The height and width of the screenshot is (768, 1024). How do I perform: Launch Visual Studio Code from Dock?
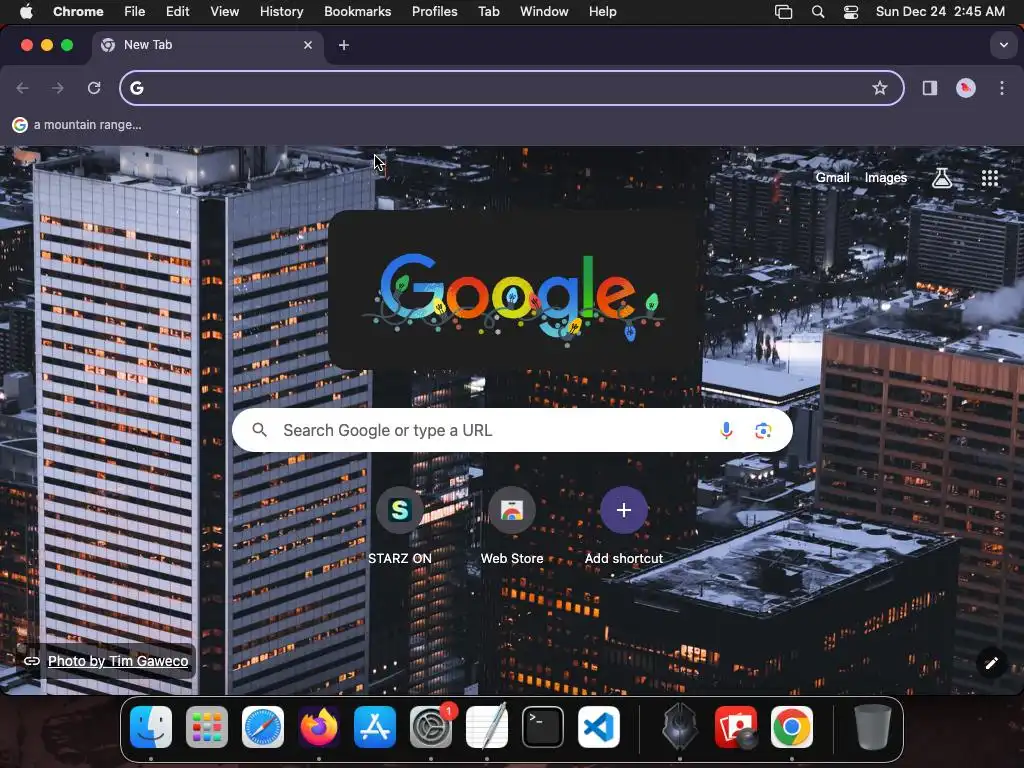coord(599,727)
